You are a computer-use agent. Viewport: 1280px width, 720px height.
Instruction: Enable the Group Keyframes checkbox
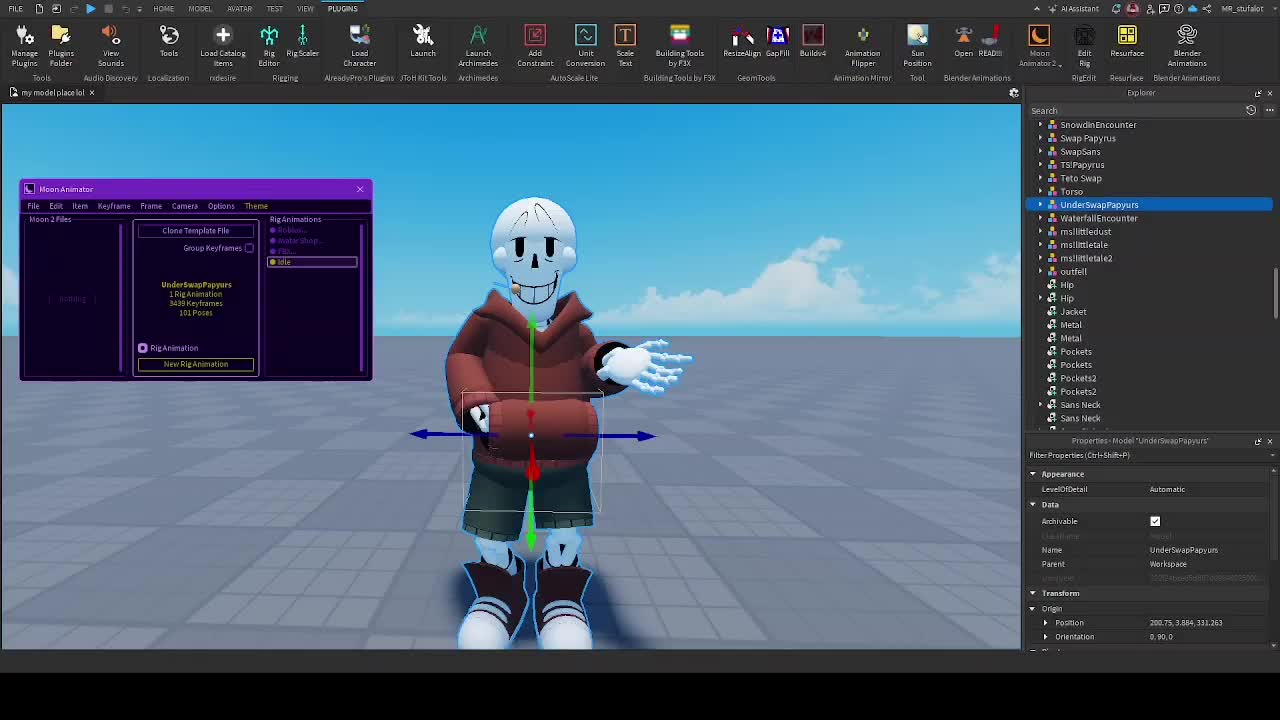249,248
